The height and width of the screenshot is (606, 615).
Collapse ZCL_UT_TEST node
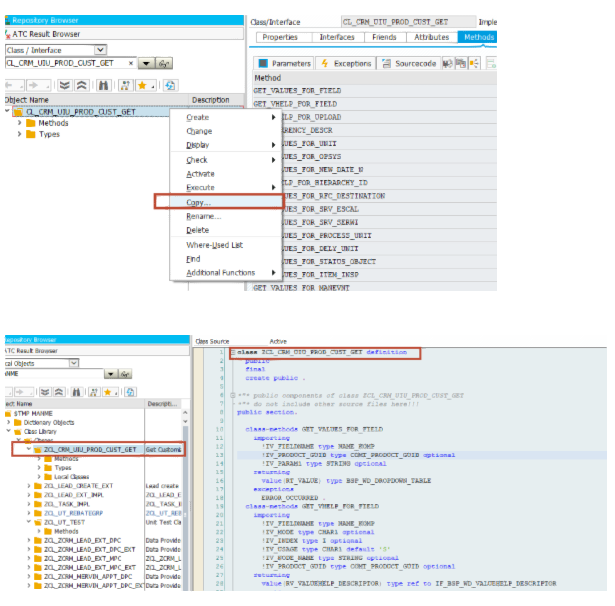(x=29, y=522)
